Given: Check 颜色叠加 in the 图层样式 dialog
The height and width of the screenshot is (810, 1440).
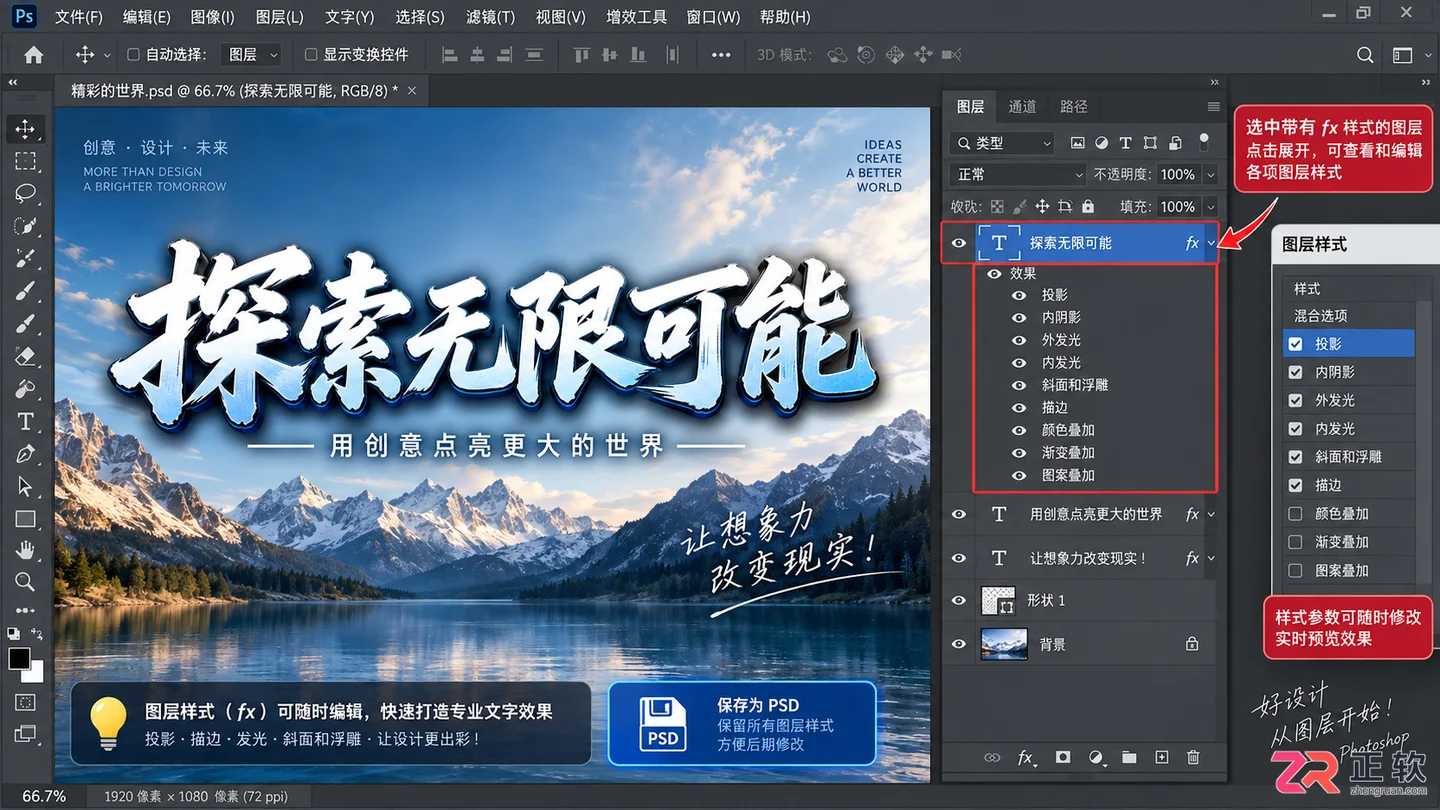Looking at the screenshot, I should click(x=1296, y=514).
